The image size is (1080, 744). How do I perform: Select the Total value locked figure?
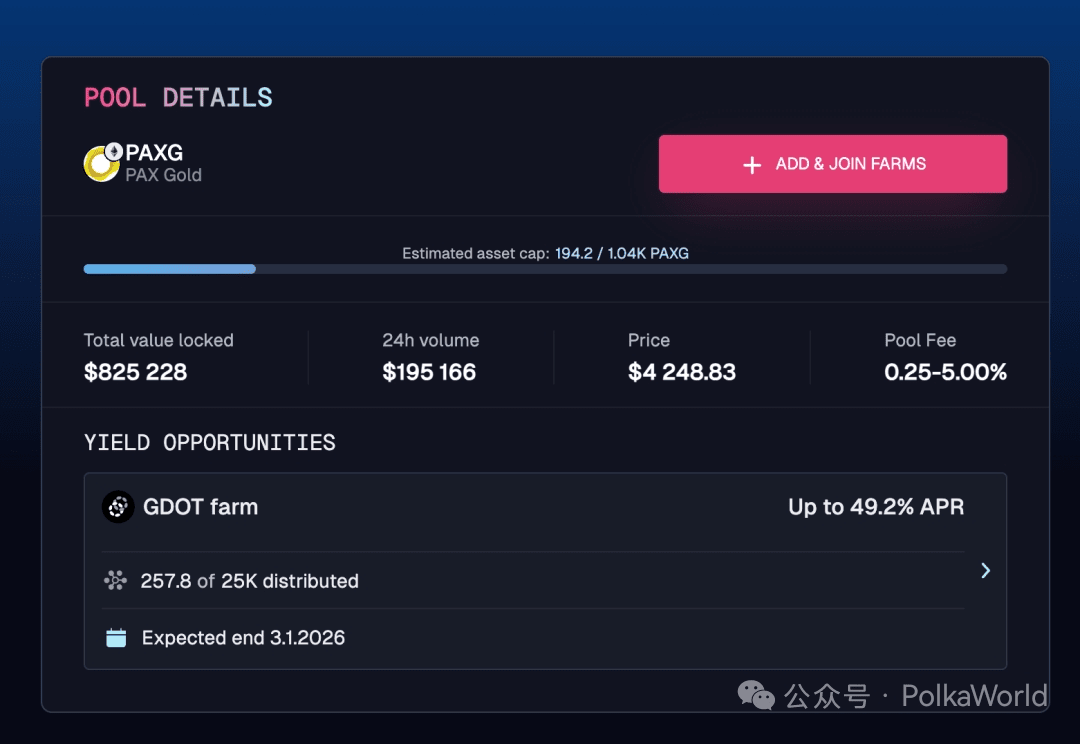135,372
